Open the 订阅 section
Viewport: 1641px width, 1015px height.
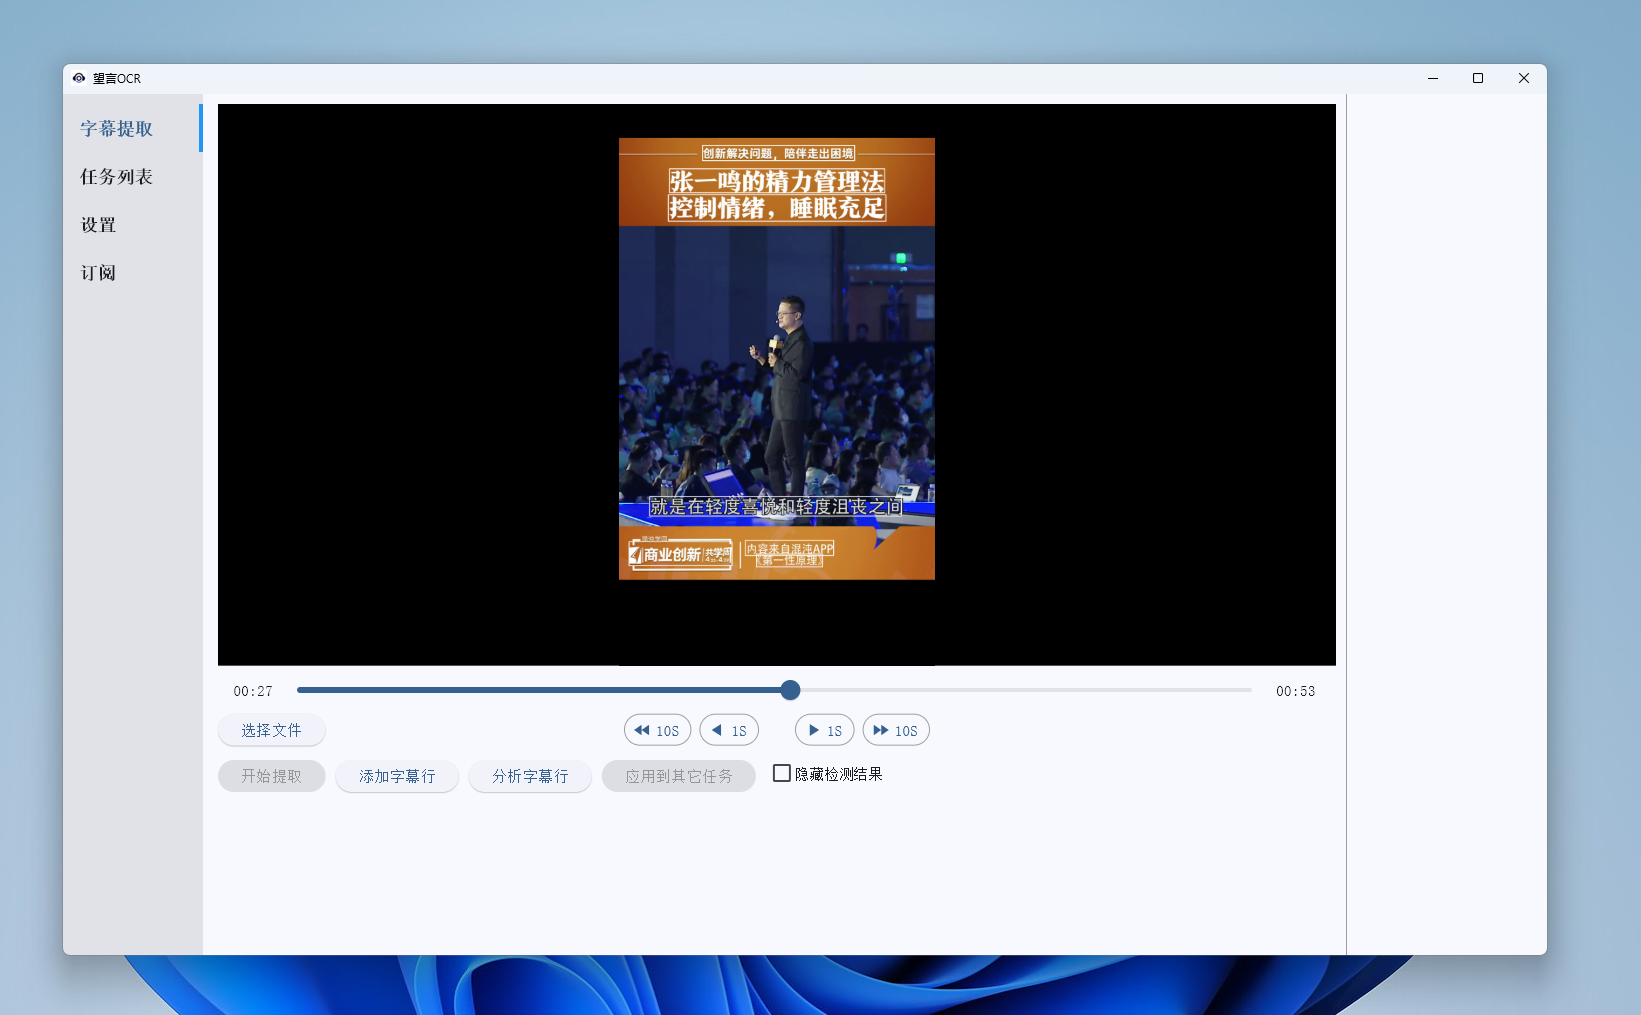[x=99, y=273]
